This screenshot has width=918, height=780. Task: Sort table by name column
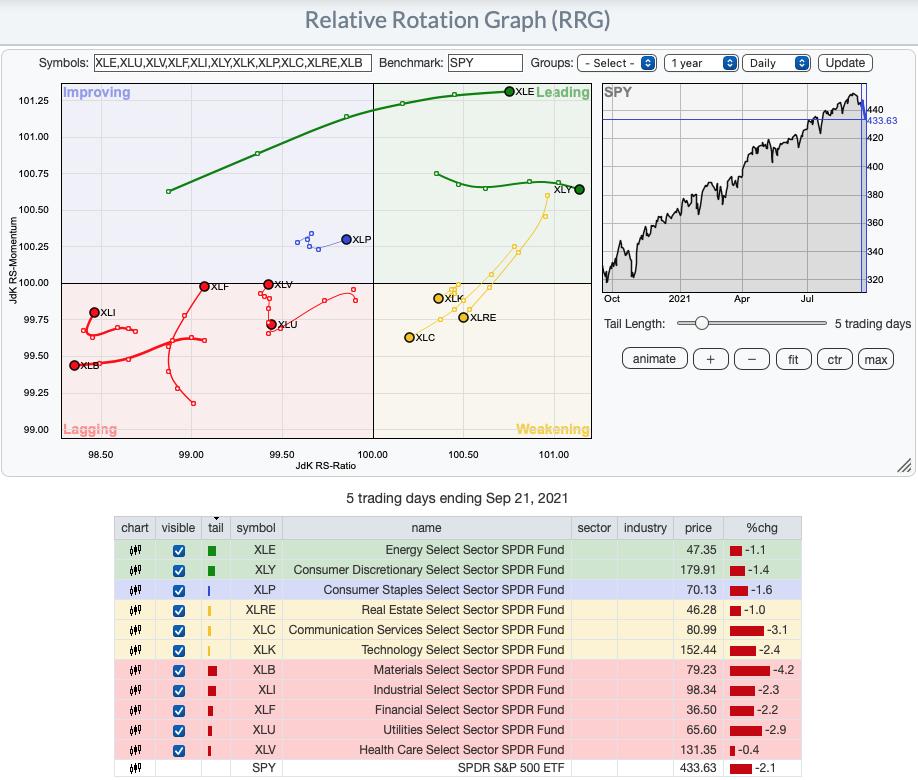point(426,528)
